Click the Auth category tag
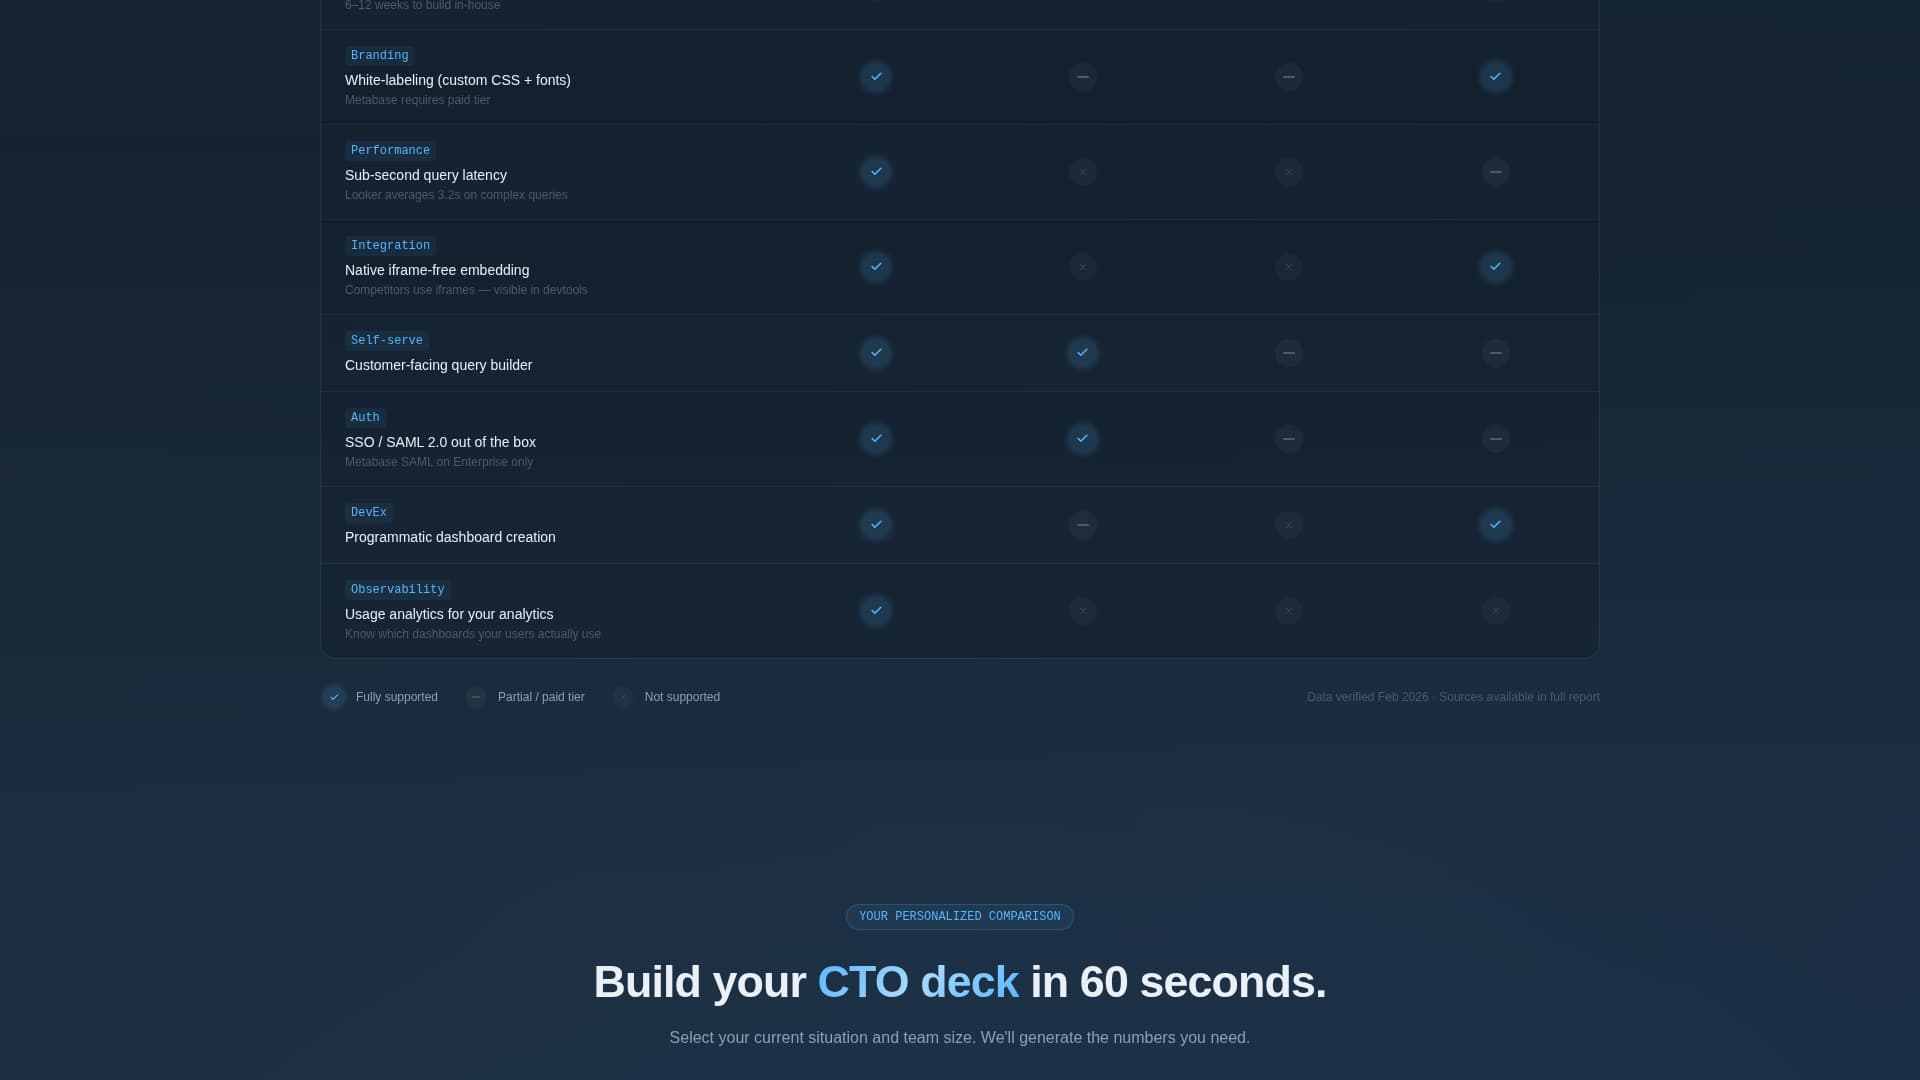This screenshot has width=1920, height=1080. (365, 418)
